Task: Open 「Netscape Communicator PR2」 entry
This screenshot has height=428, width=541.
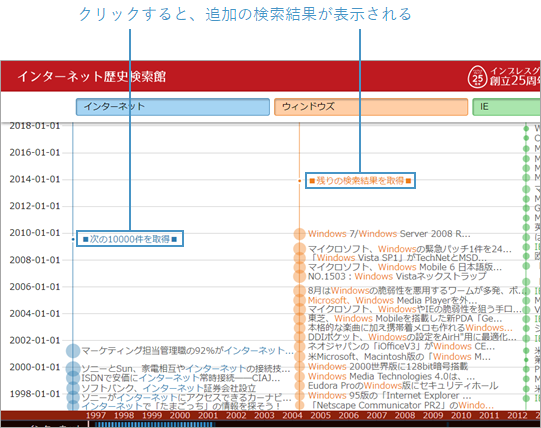Action: pyautogui.click(x=401, y=405)
